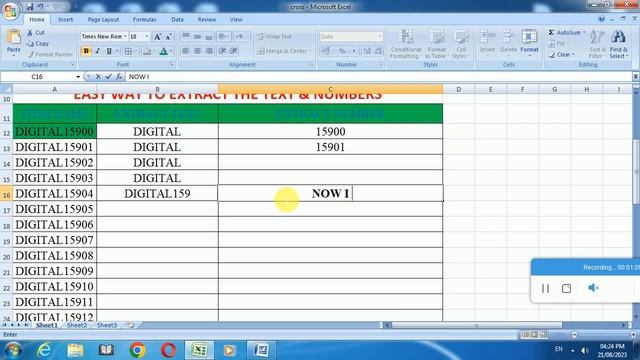Open Internet Explorer from taskbar
This screenshot has width=640, height=360.
pos(44,350)
